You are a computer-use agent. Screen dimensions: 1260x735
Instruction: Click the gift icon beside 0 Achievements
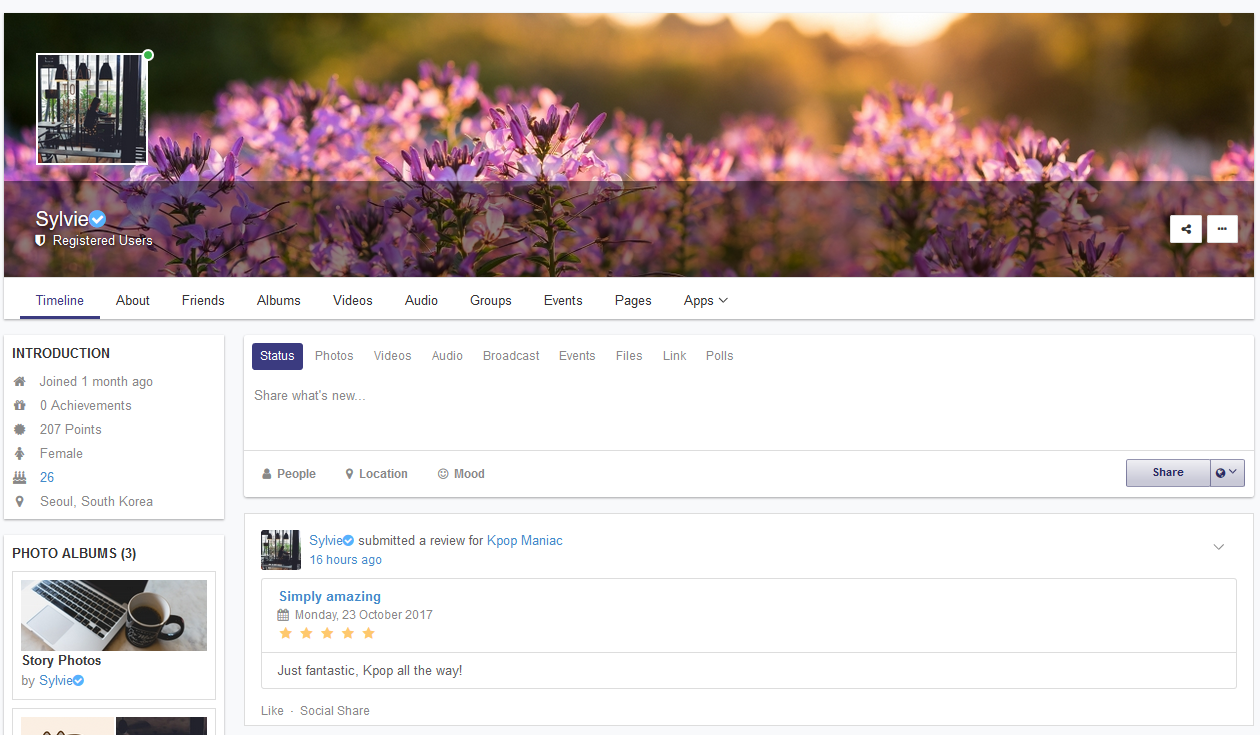point(20,405)
